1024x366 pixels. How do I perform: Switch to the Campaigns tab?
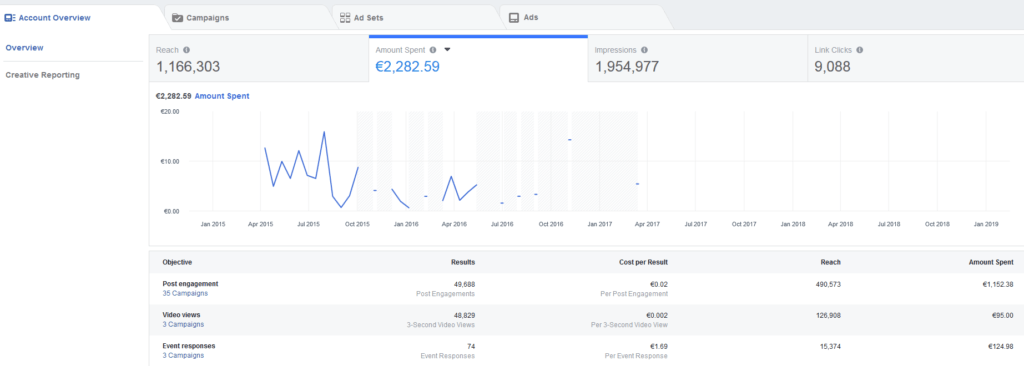(248, 18)
